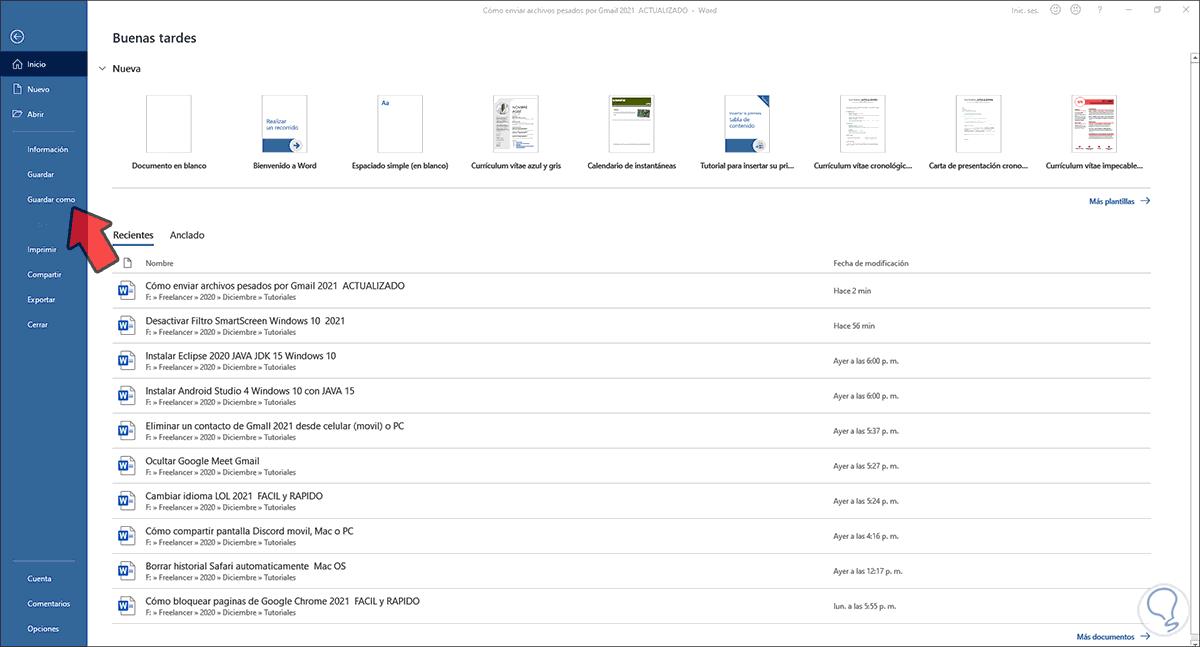
Task: Click Word icon beside Eliminar un contacto
Action: coord(126,431)
